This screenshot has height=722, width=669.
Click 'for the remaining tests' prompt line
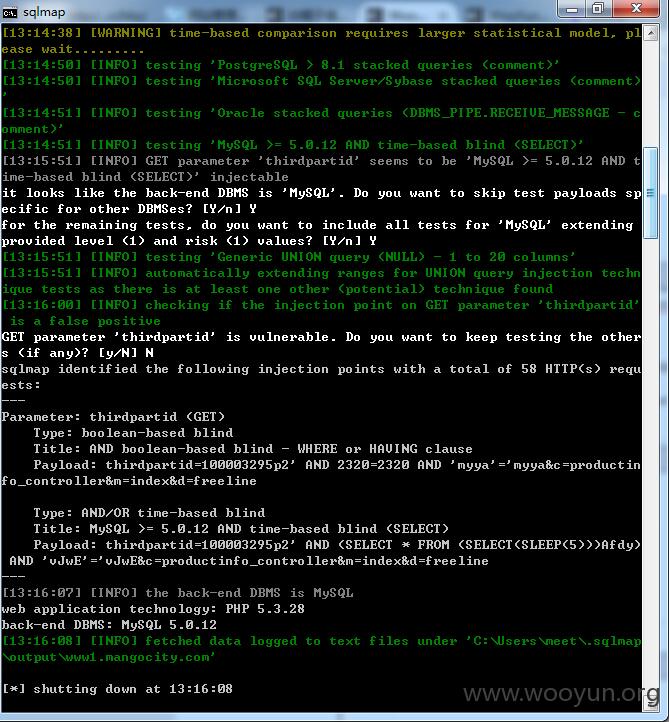click(318, 225)
